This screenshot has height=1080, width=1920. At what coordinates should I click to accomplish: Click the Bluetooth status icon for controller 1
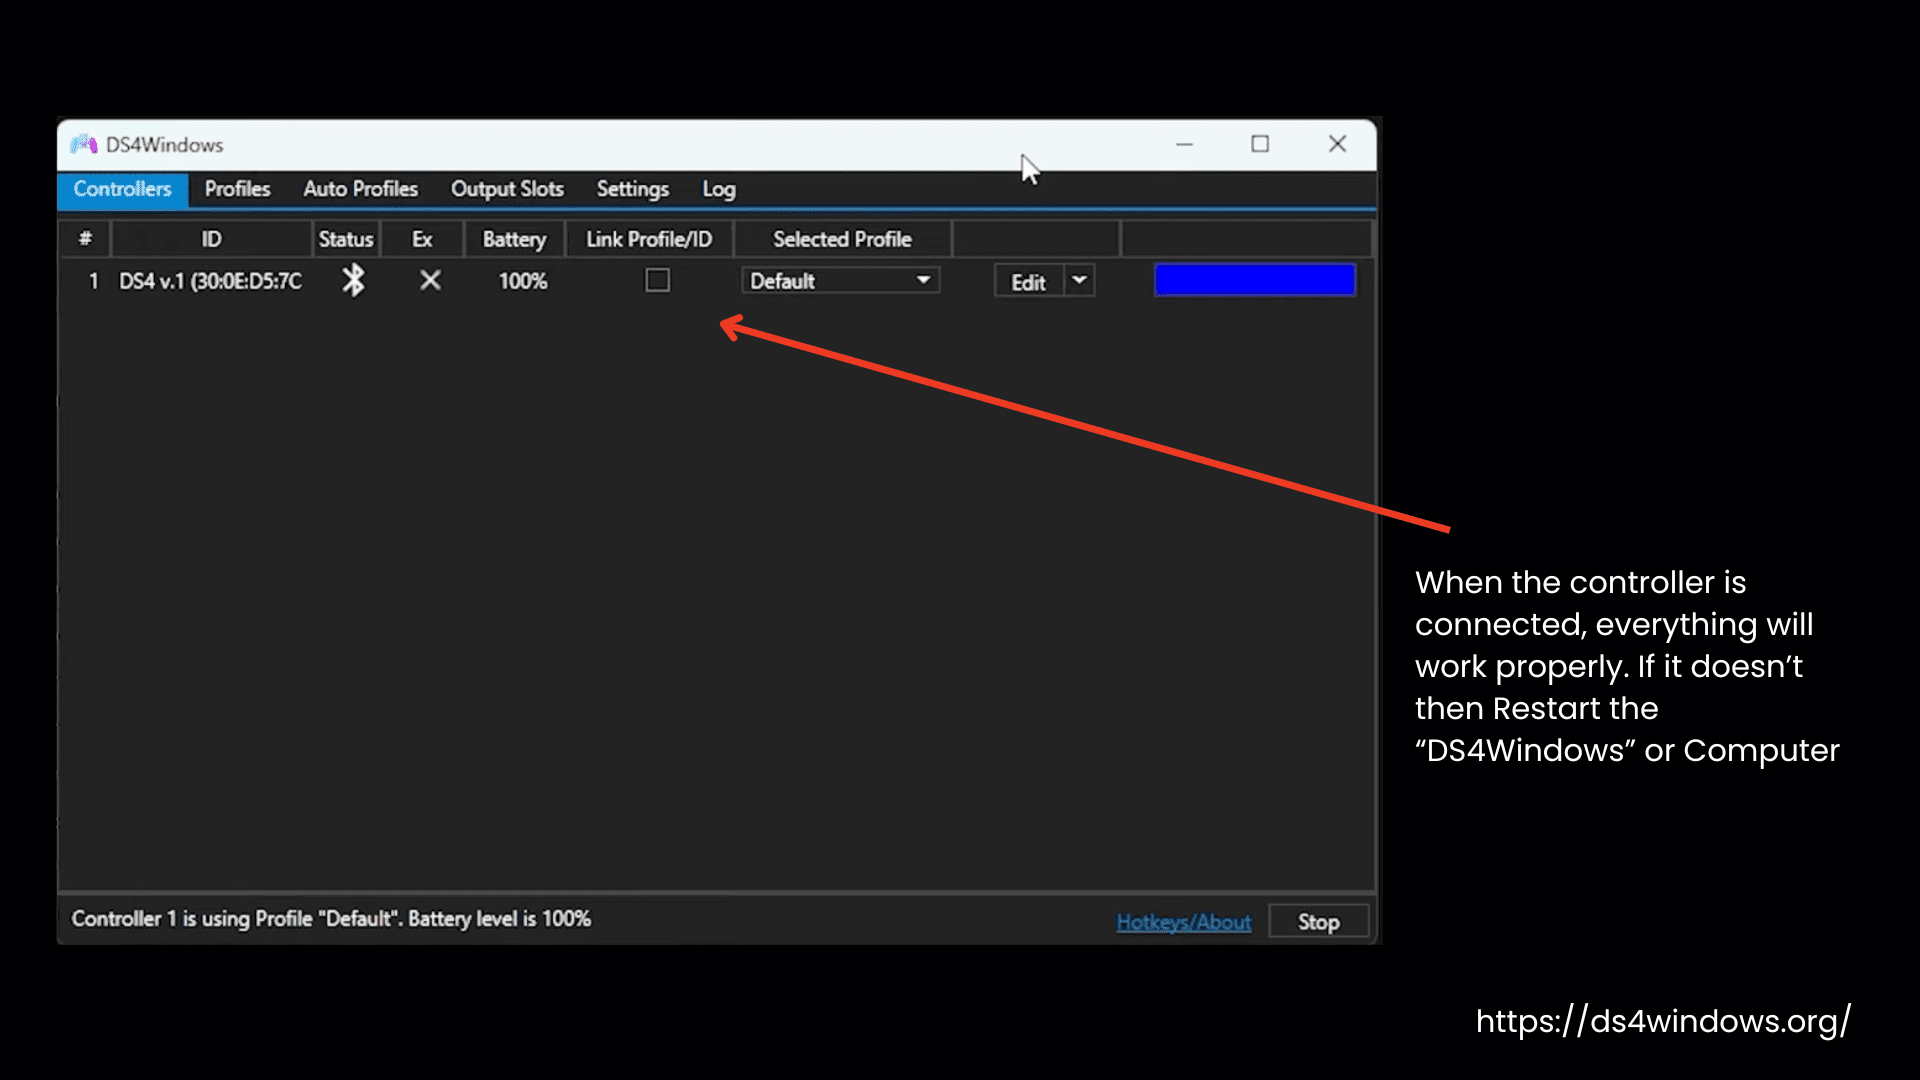point(353,281)
